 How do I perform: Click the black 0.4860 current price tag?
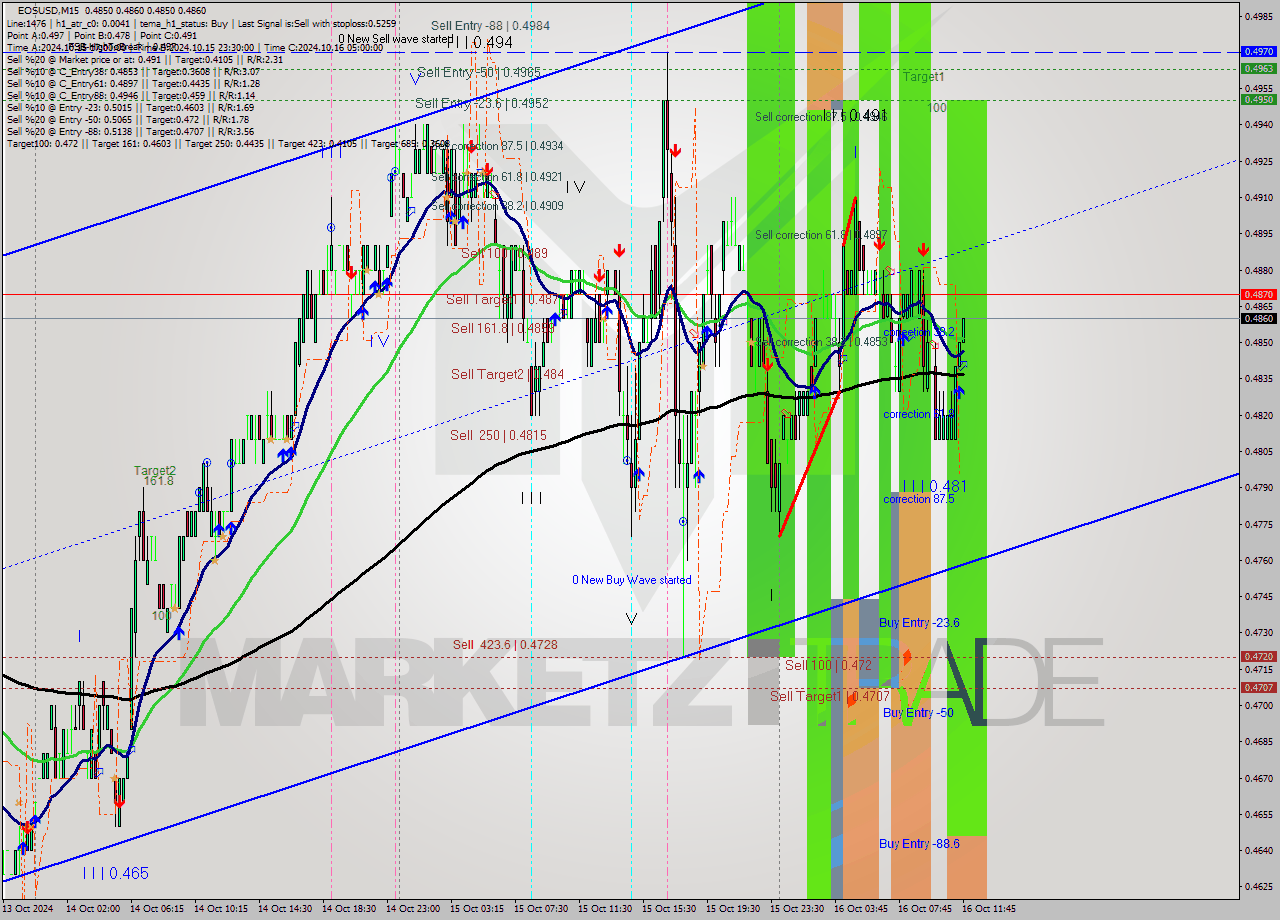[x=1258, y=318]
